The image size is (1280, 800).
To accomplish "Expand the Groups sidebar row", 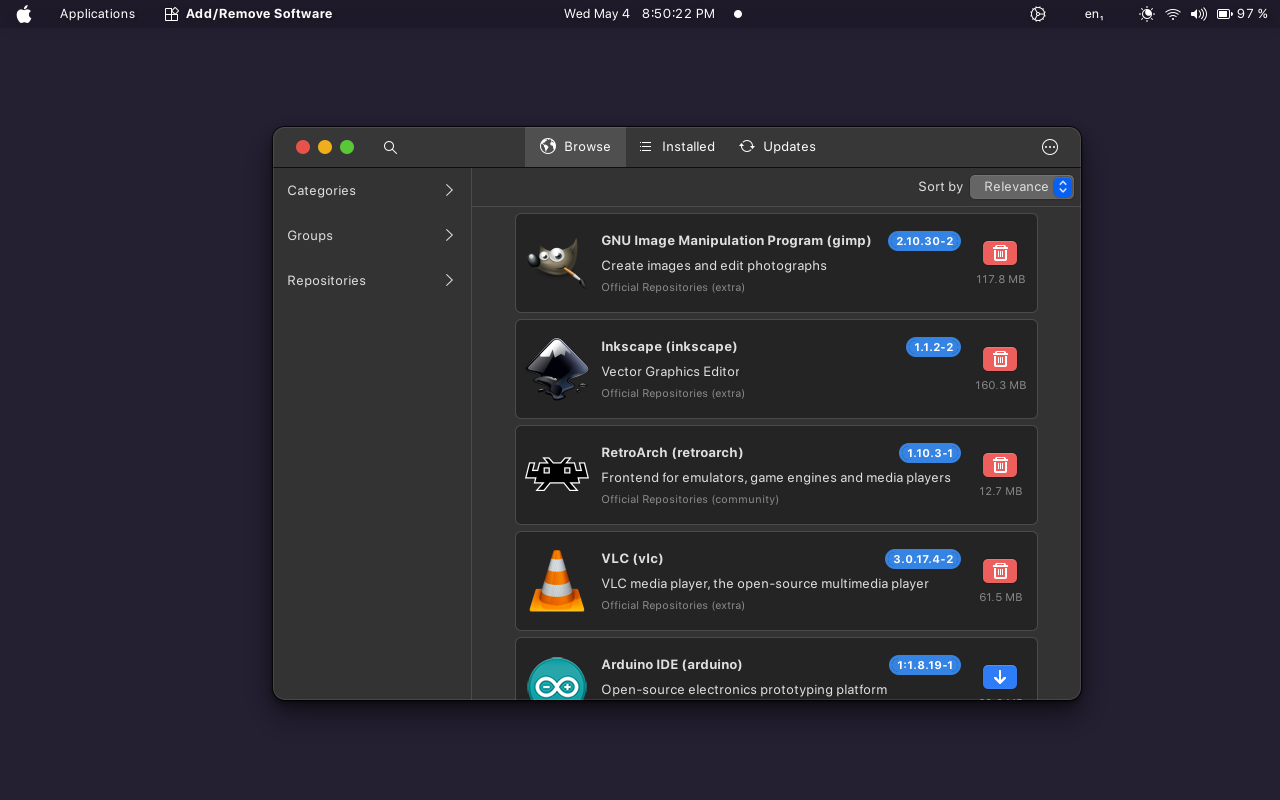I will 372,235.
